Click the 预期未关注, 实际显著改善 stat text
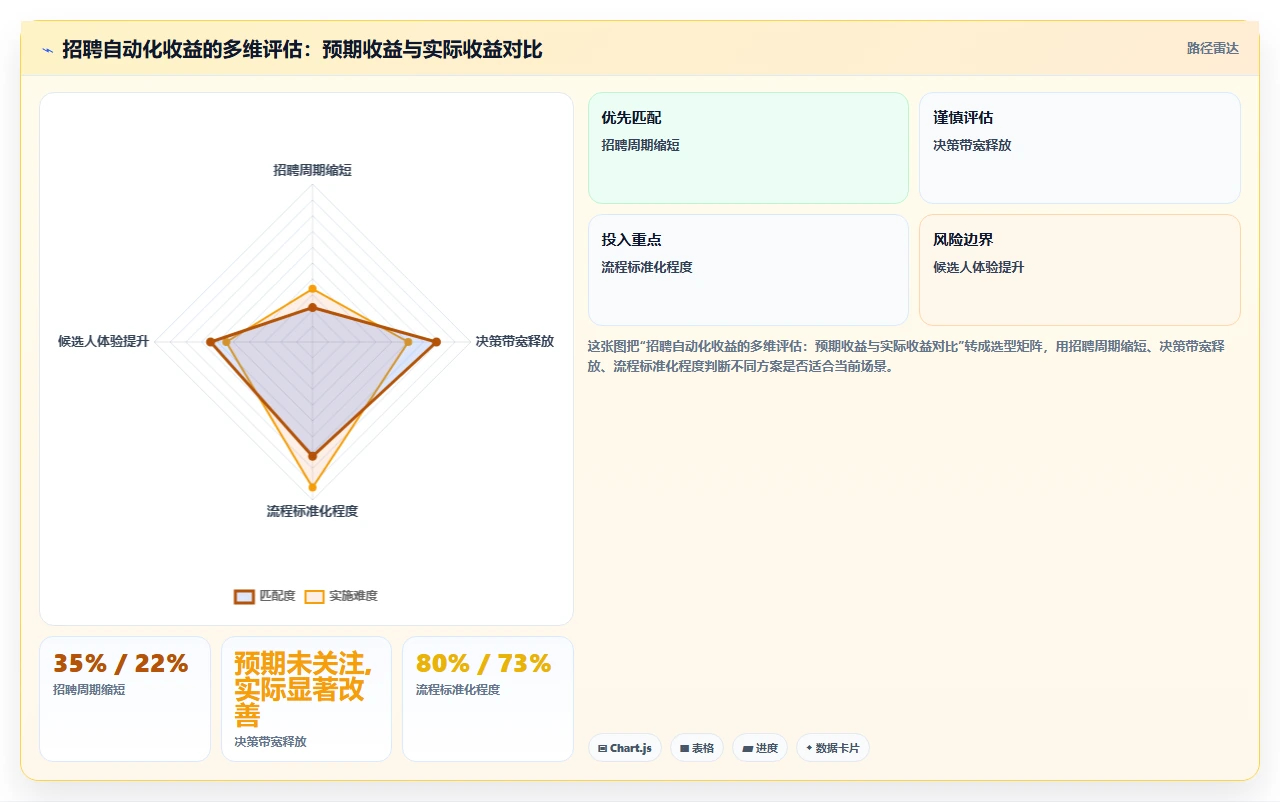This screenshot has width=1280, height=802. point(303,690)
